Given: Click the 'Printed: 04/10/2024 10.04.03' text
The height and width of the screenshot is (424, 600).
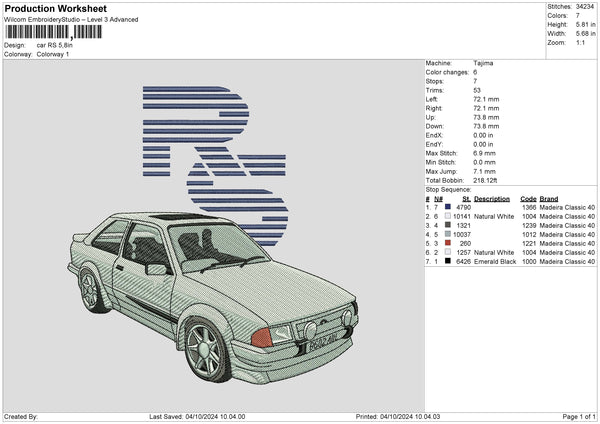Looking at the screenshot, I should point(398,416).
